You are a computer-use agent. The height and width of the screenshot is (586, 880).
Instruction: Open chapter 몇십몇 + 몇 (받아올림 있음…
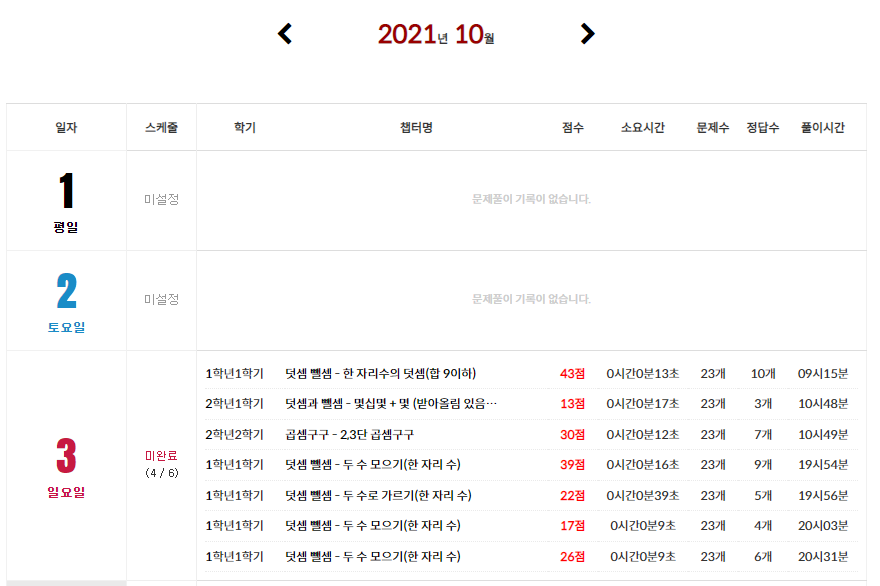click(391, 404)
